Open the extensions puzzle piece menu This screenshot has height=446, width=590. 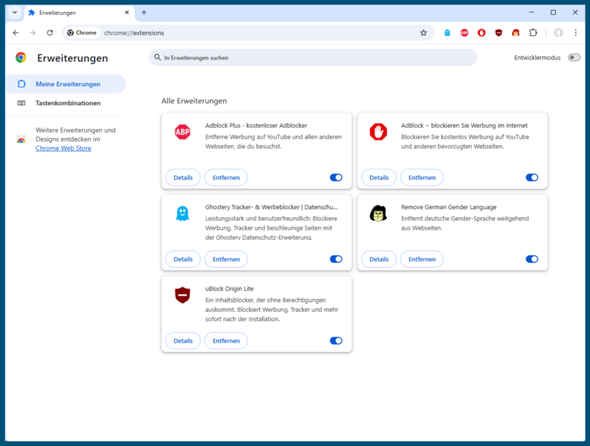(533, 33)
